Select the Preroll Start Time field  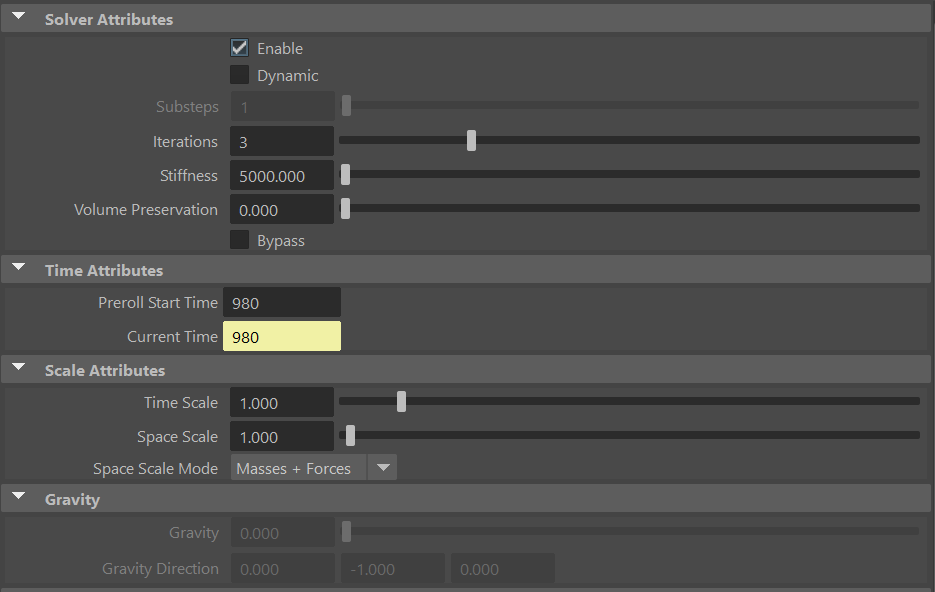(281, 302)
